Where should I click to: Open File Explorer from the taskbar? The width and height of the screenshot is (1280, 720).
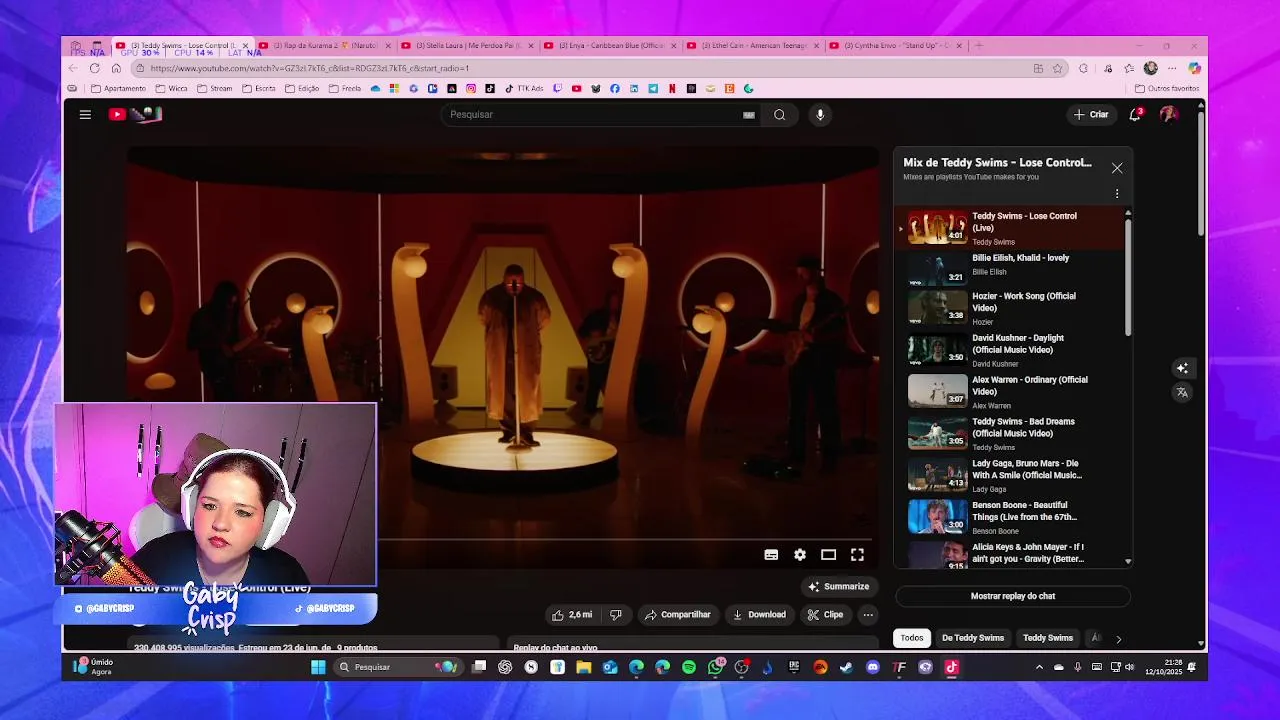point(584,667)
